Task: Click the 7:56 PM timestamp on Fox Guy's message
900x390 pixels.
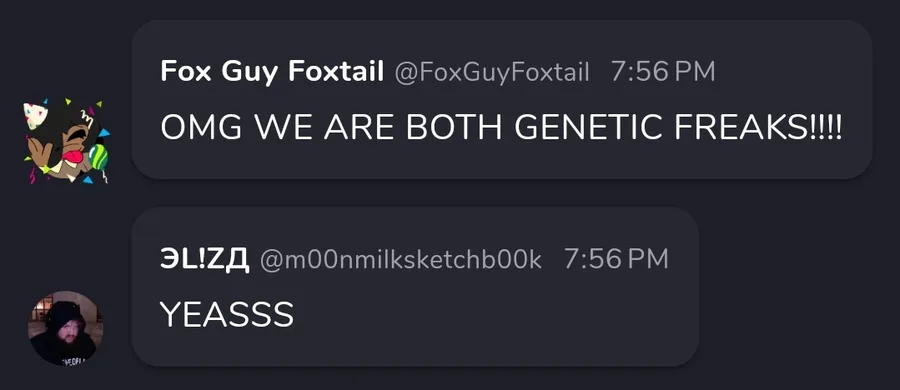Action: coord(663,72)
